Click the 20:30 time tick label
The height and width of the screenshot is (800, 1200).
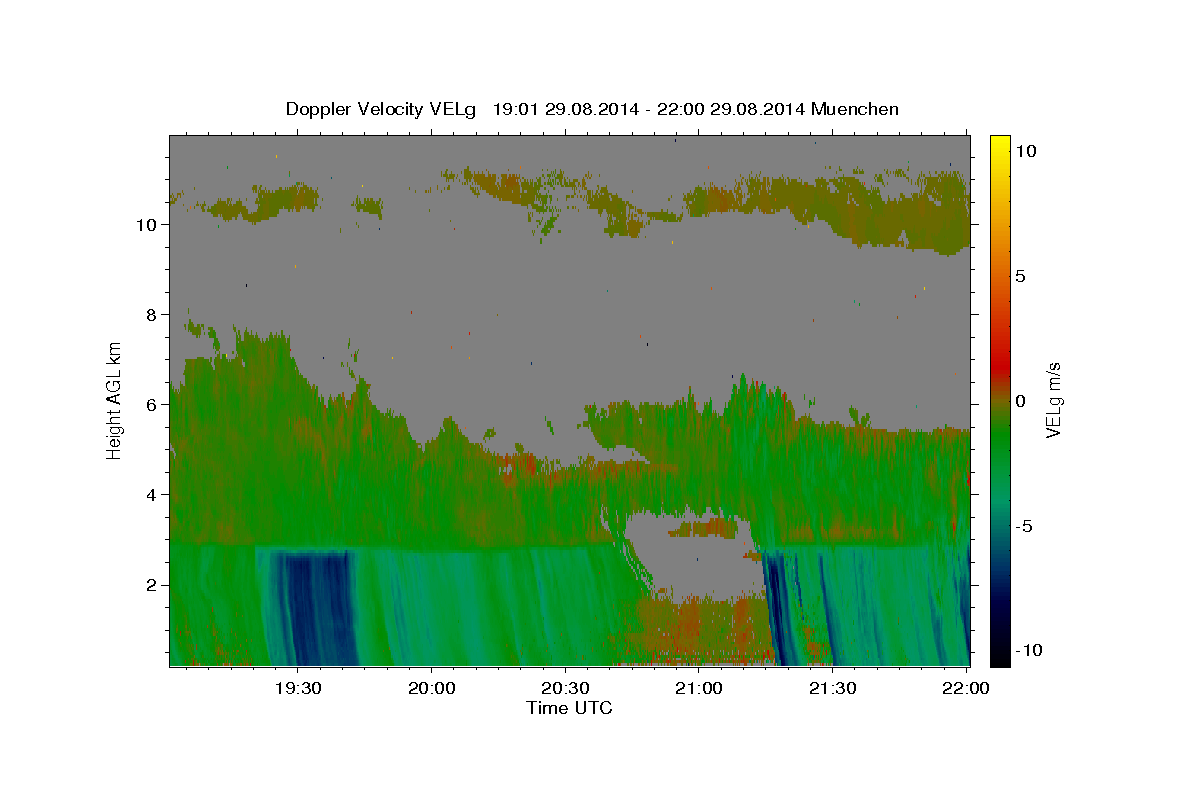click(565, 687)
